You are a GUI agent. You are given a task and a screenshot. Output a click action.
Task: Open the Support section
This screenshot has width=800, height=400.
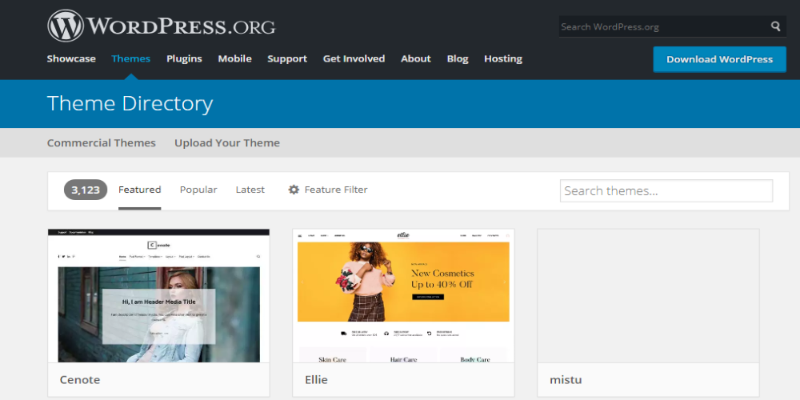[287, 59]
